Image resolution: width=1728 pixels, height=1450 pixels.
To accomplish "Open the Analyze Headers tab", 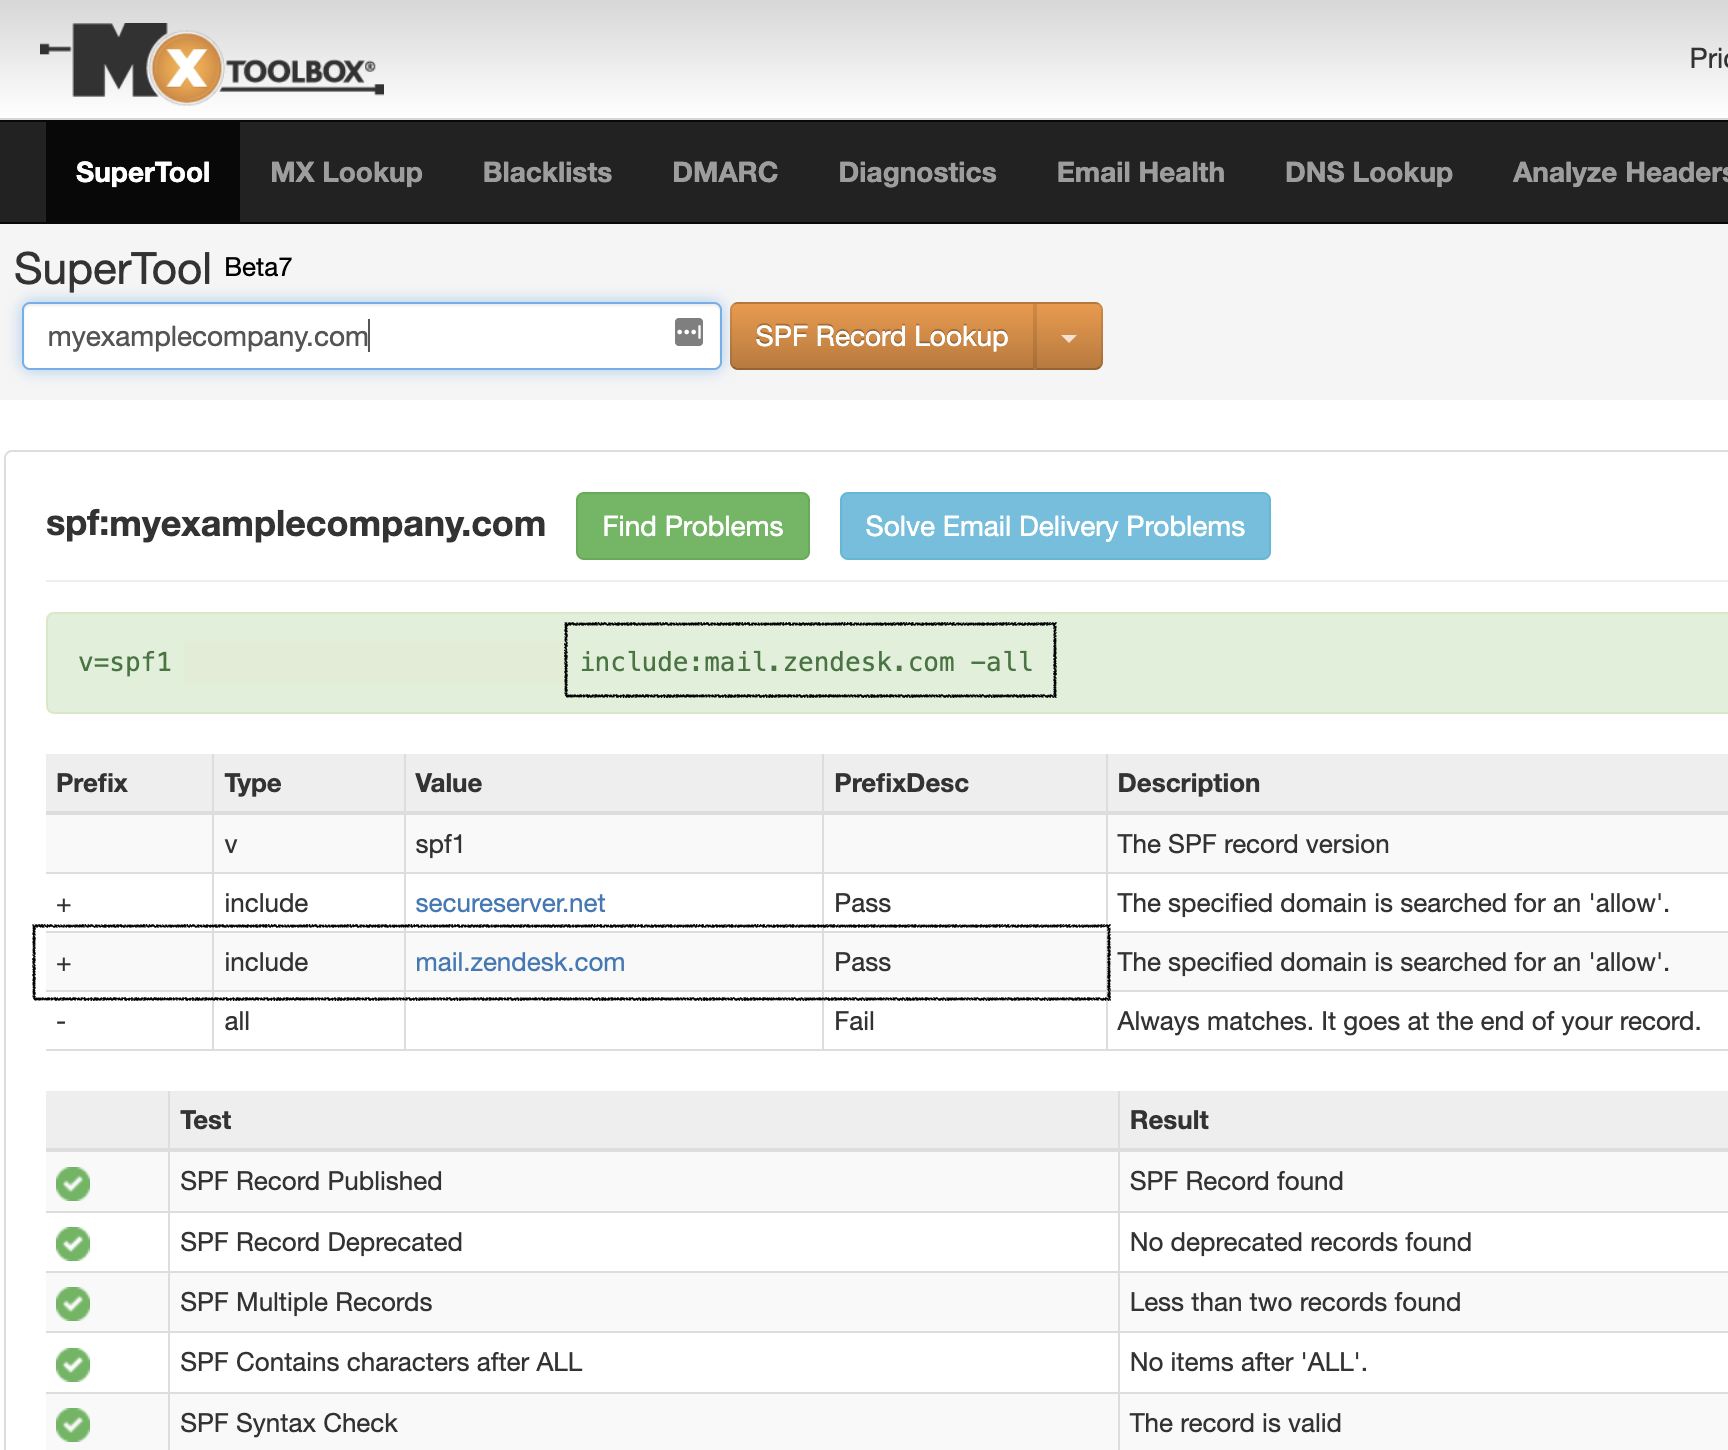I will click(x=1620, y=172).
